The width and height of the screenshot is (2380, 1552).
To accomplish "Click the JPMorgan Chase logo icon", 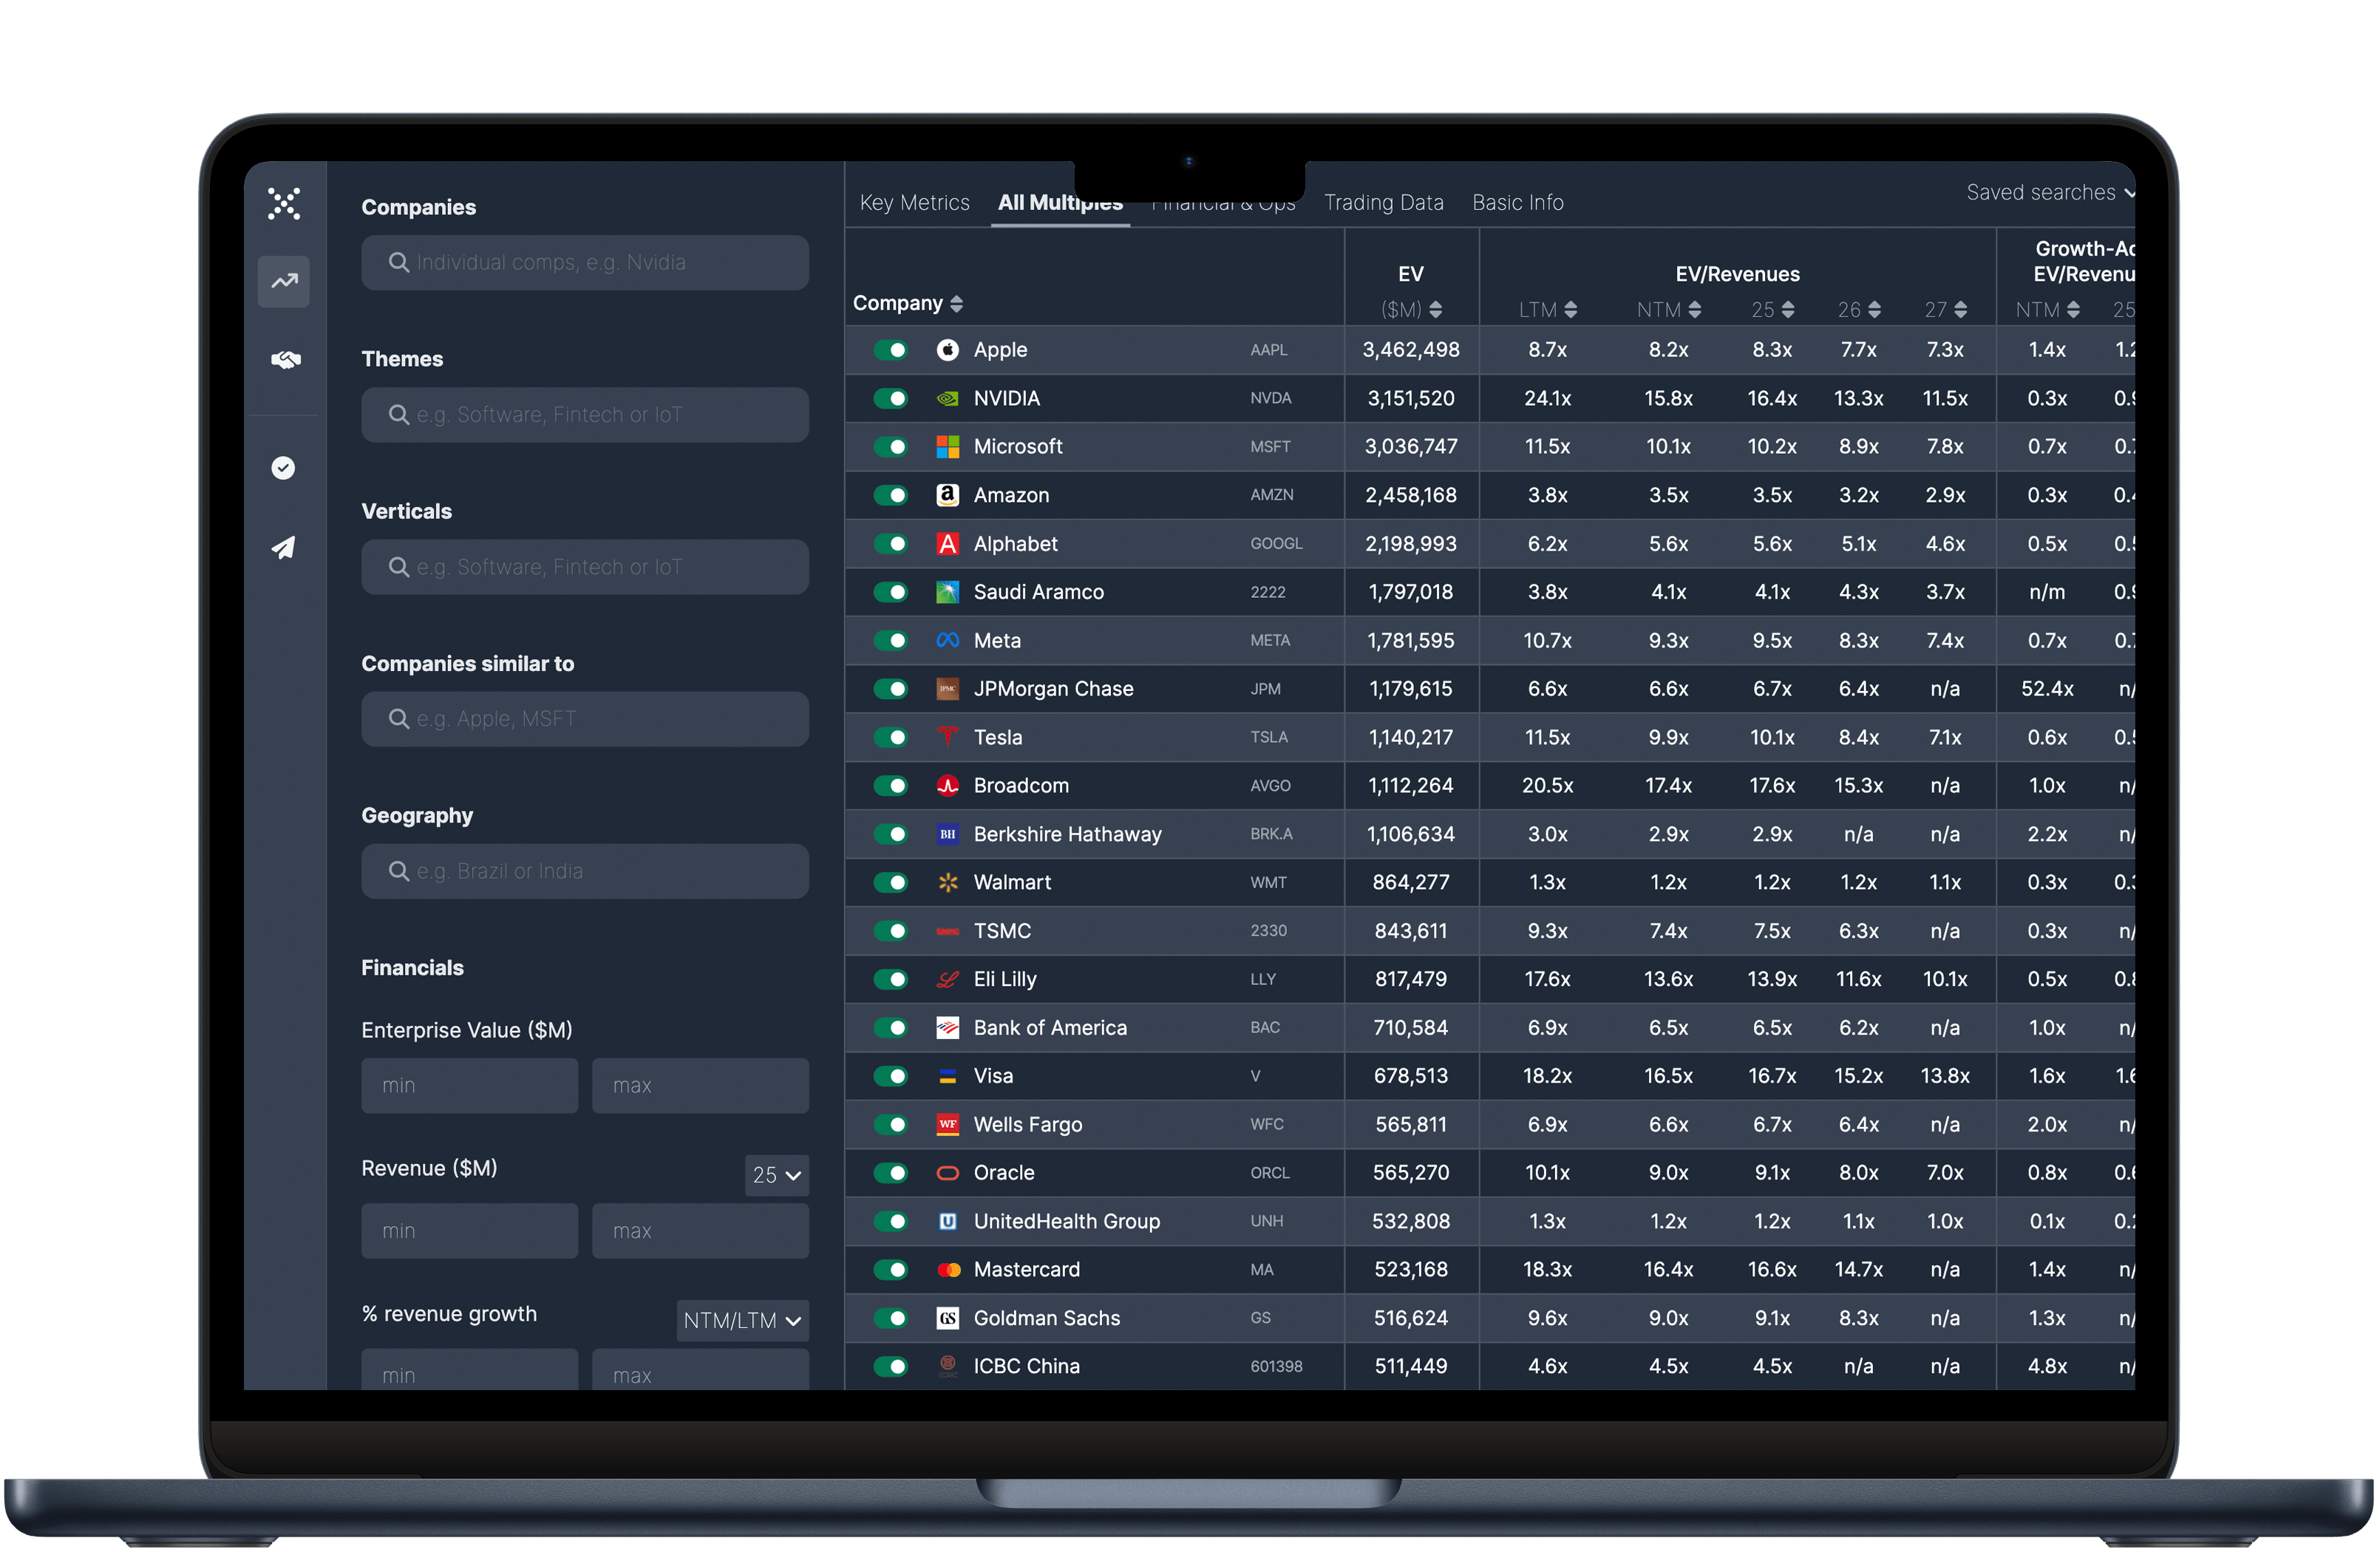I will (947, 689).
